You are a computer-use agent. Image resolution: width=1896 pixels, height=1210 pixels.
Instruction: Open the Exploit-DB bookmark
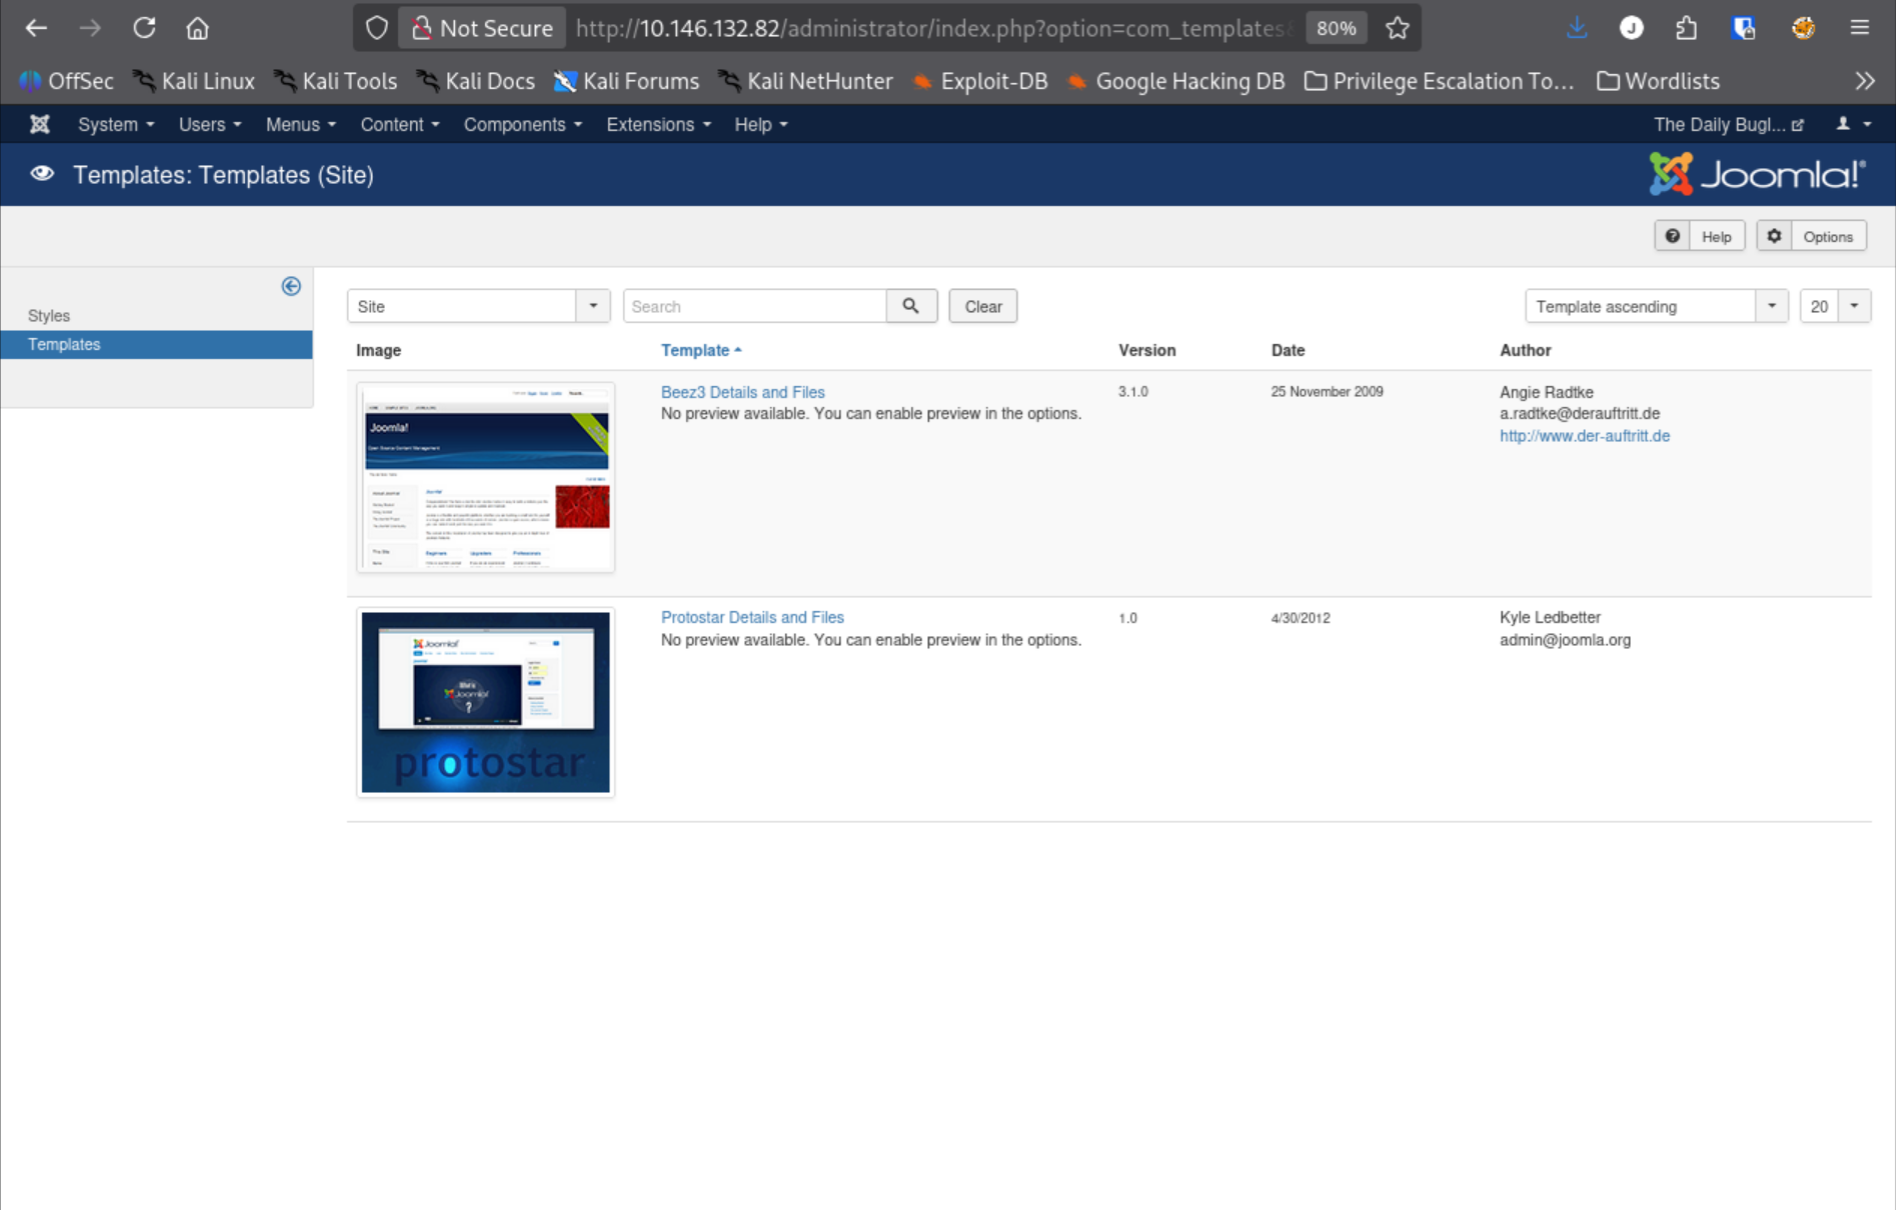pyautogui.click(x=980, y=81)
